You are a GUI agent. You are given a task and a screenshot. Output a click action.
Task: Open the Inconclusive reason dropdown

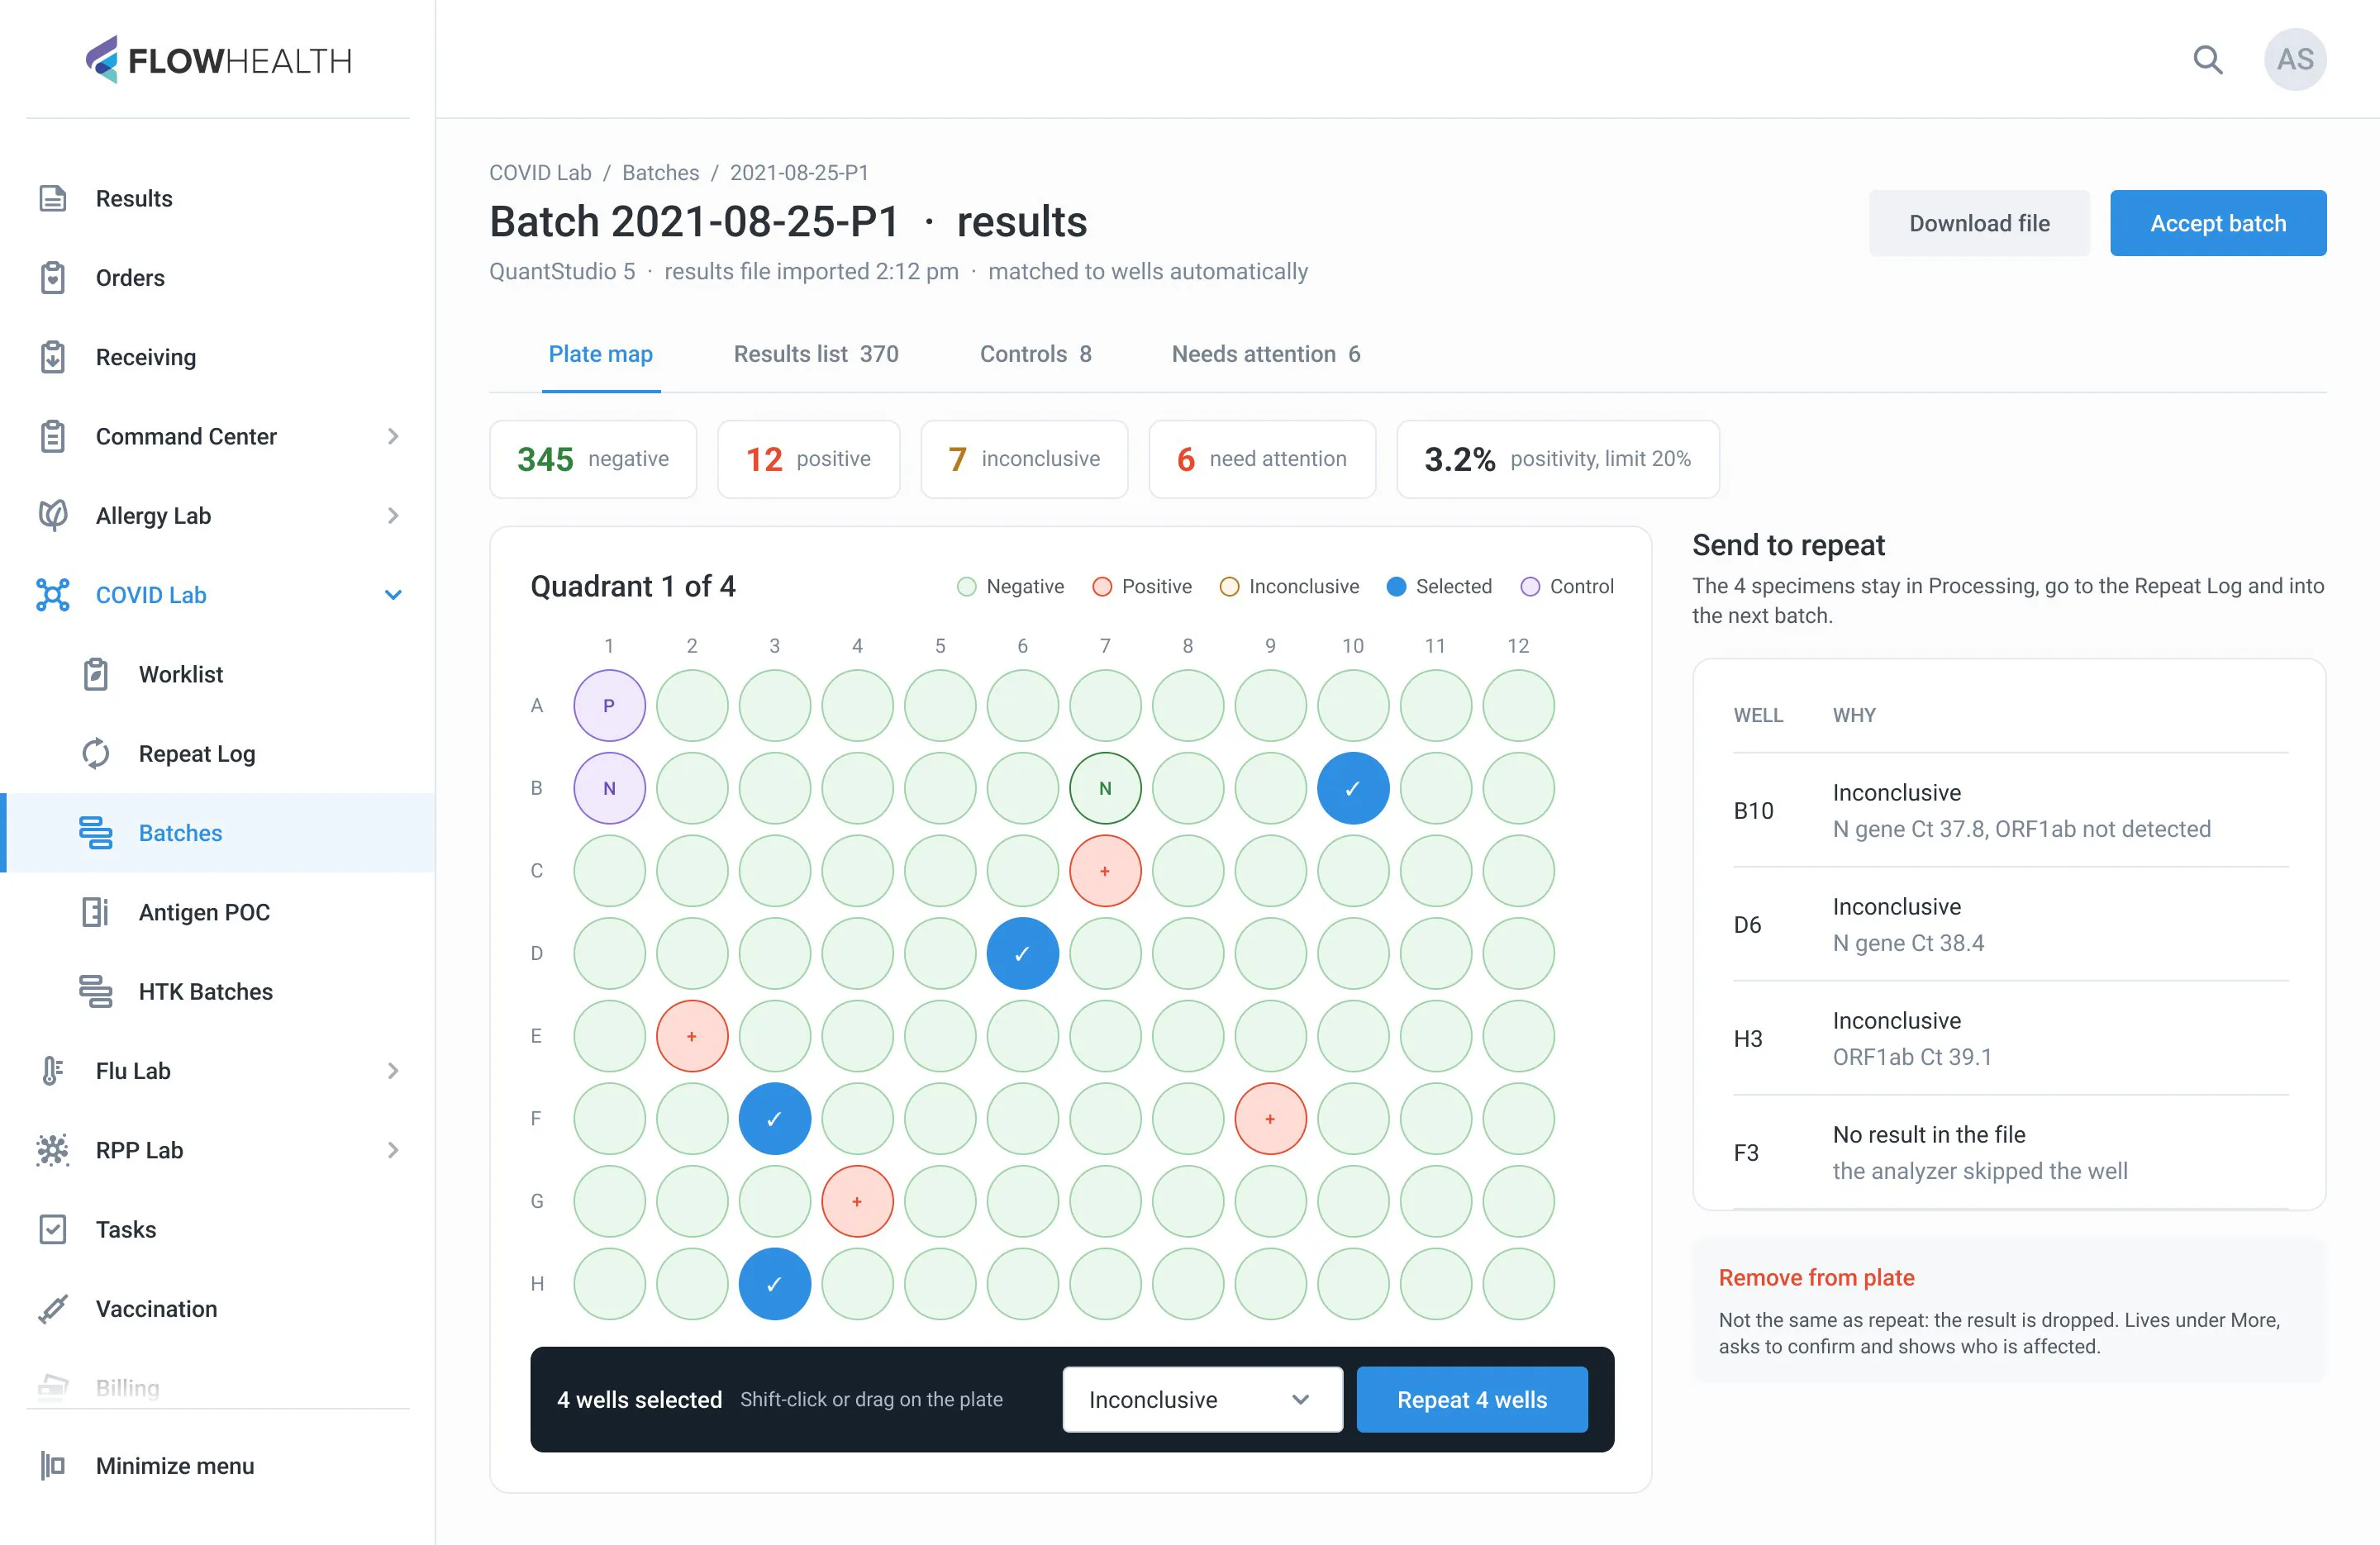click(1202, 1399)
